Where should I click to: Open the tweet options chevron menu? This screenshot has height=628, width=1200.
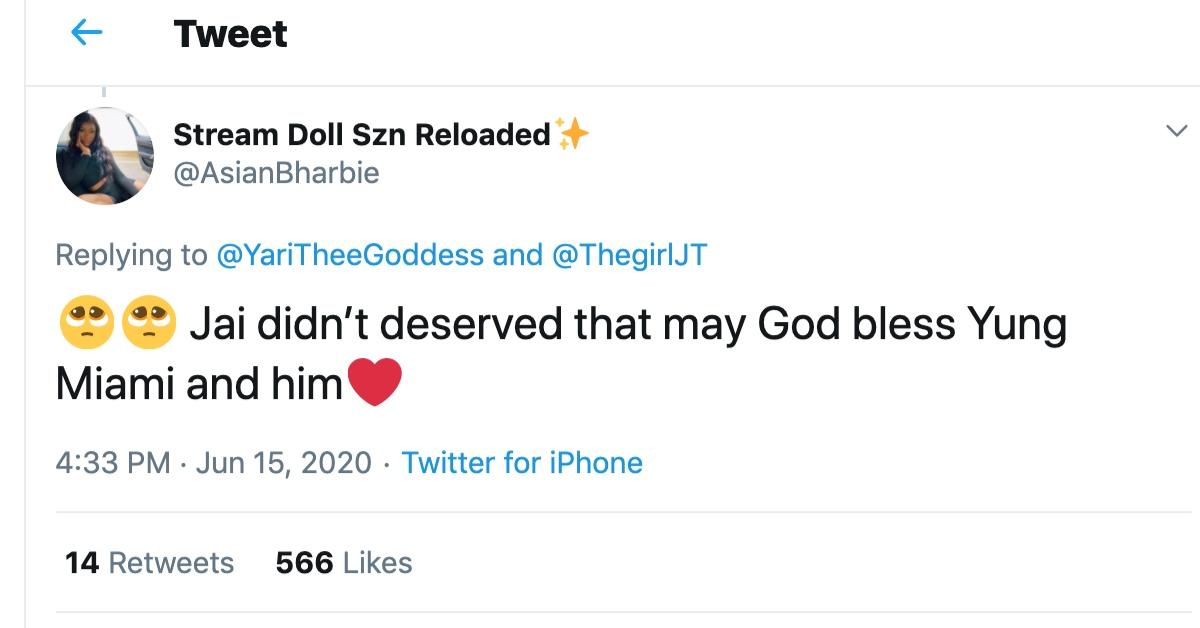coord(1177,131)
